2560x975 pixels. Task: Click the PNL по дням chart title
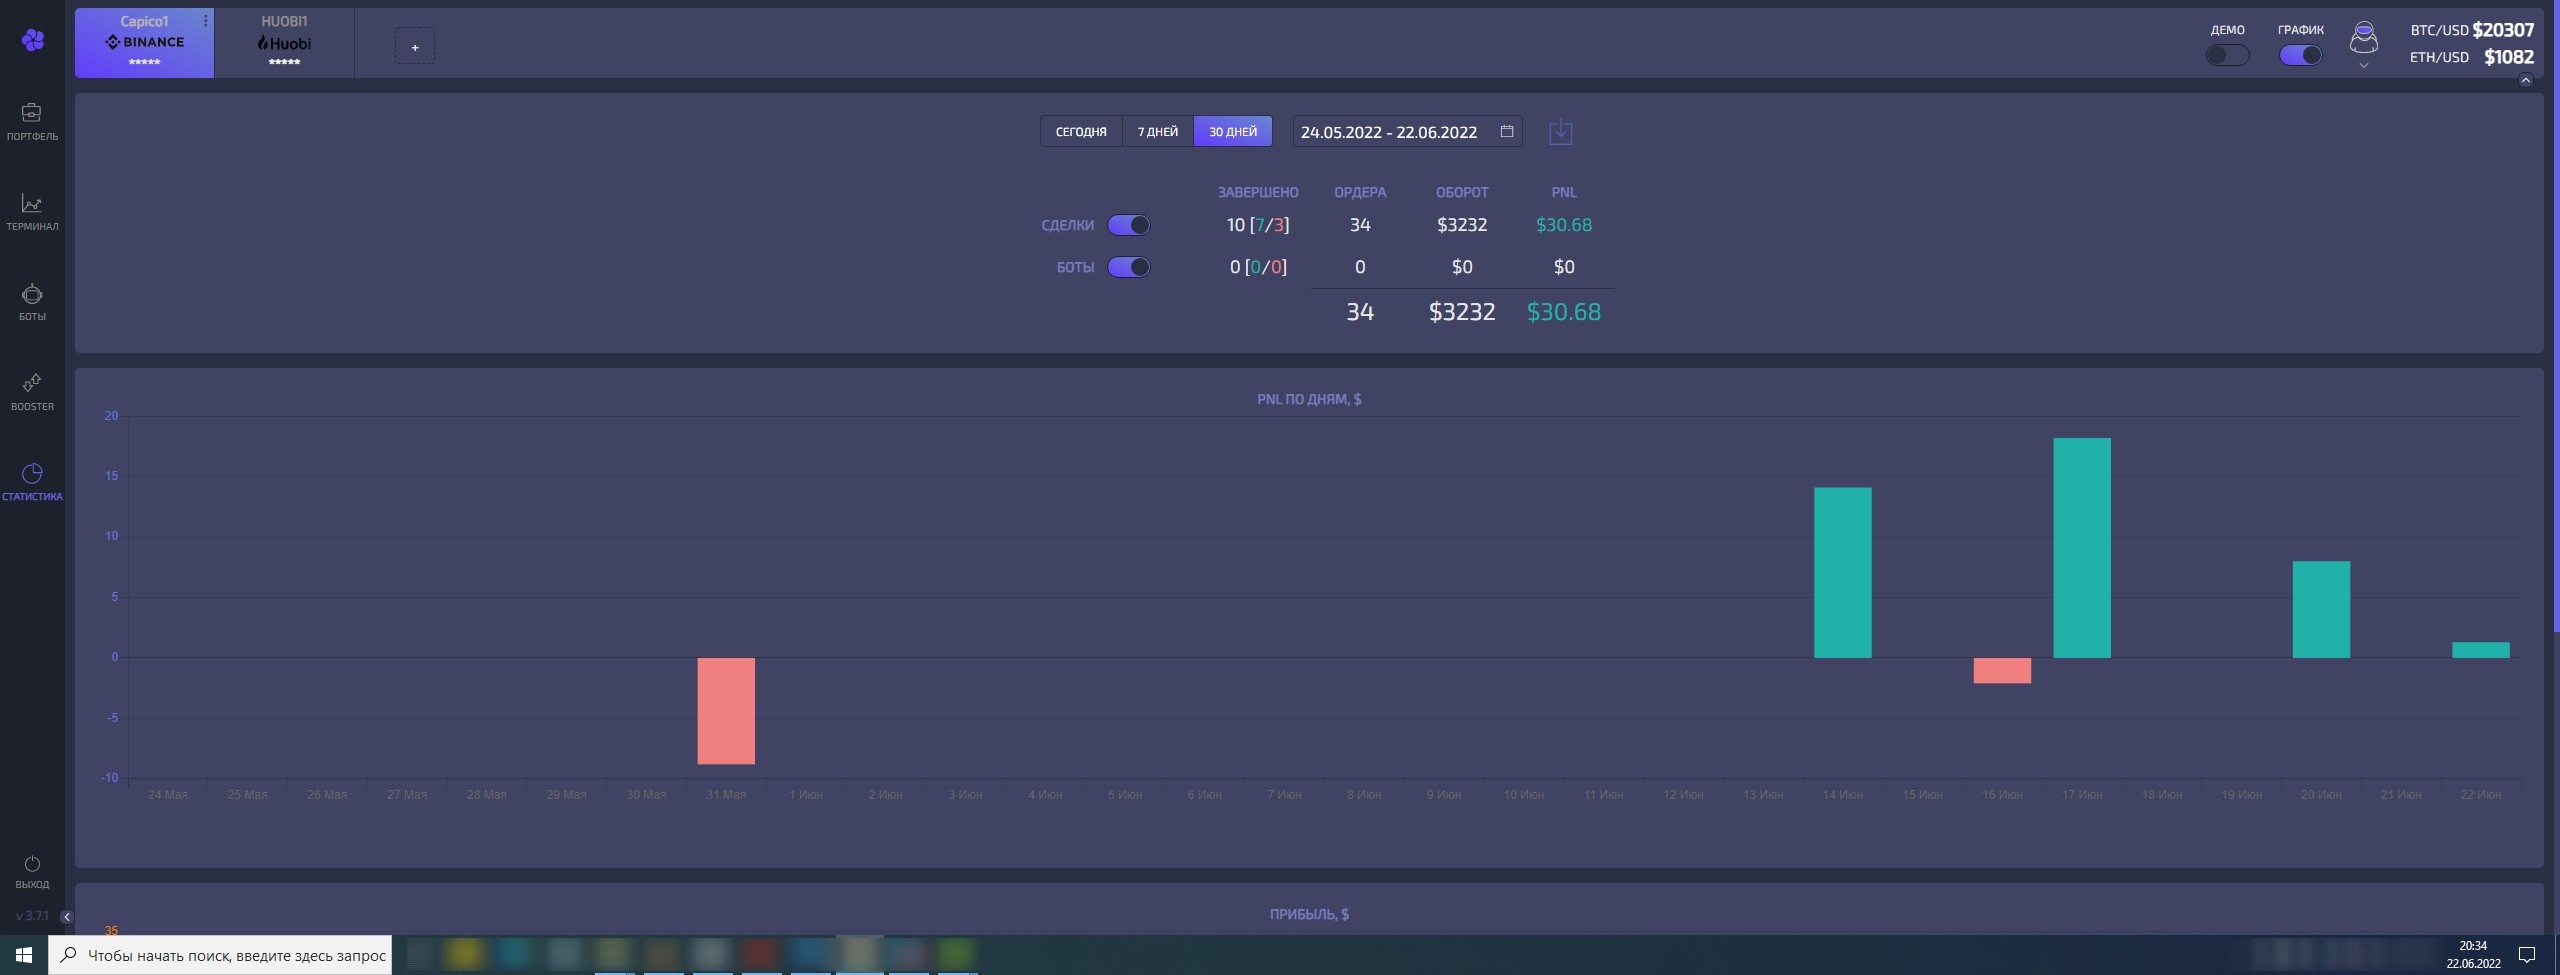point(1309,399)
